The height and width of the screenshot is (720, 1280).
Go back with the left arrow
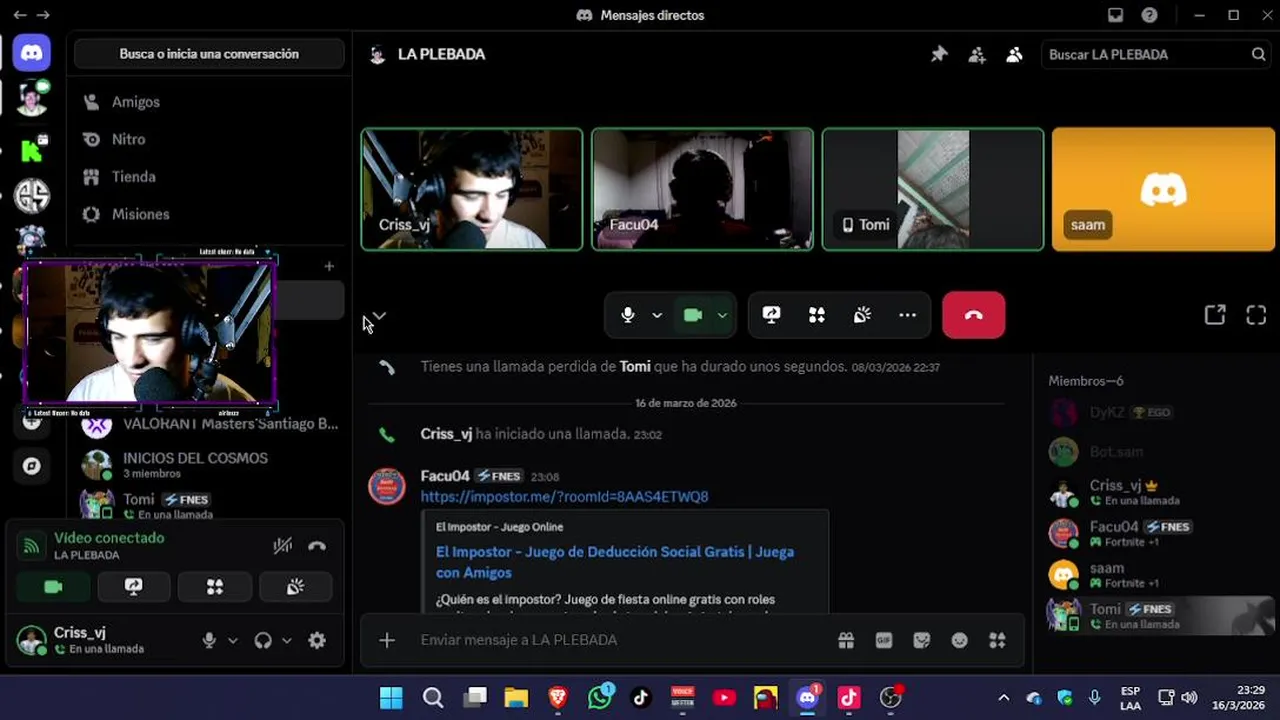(19, 15)
